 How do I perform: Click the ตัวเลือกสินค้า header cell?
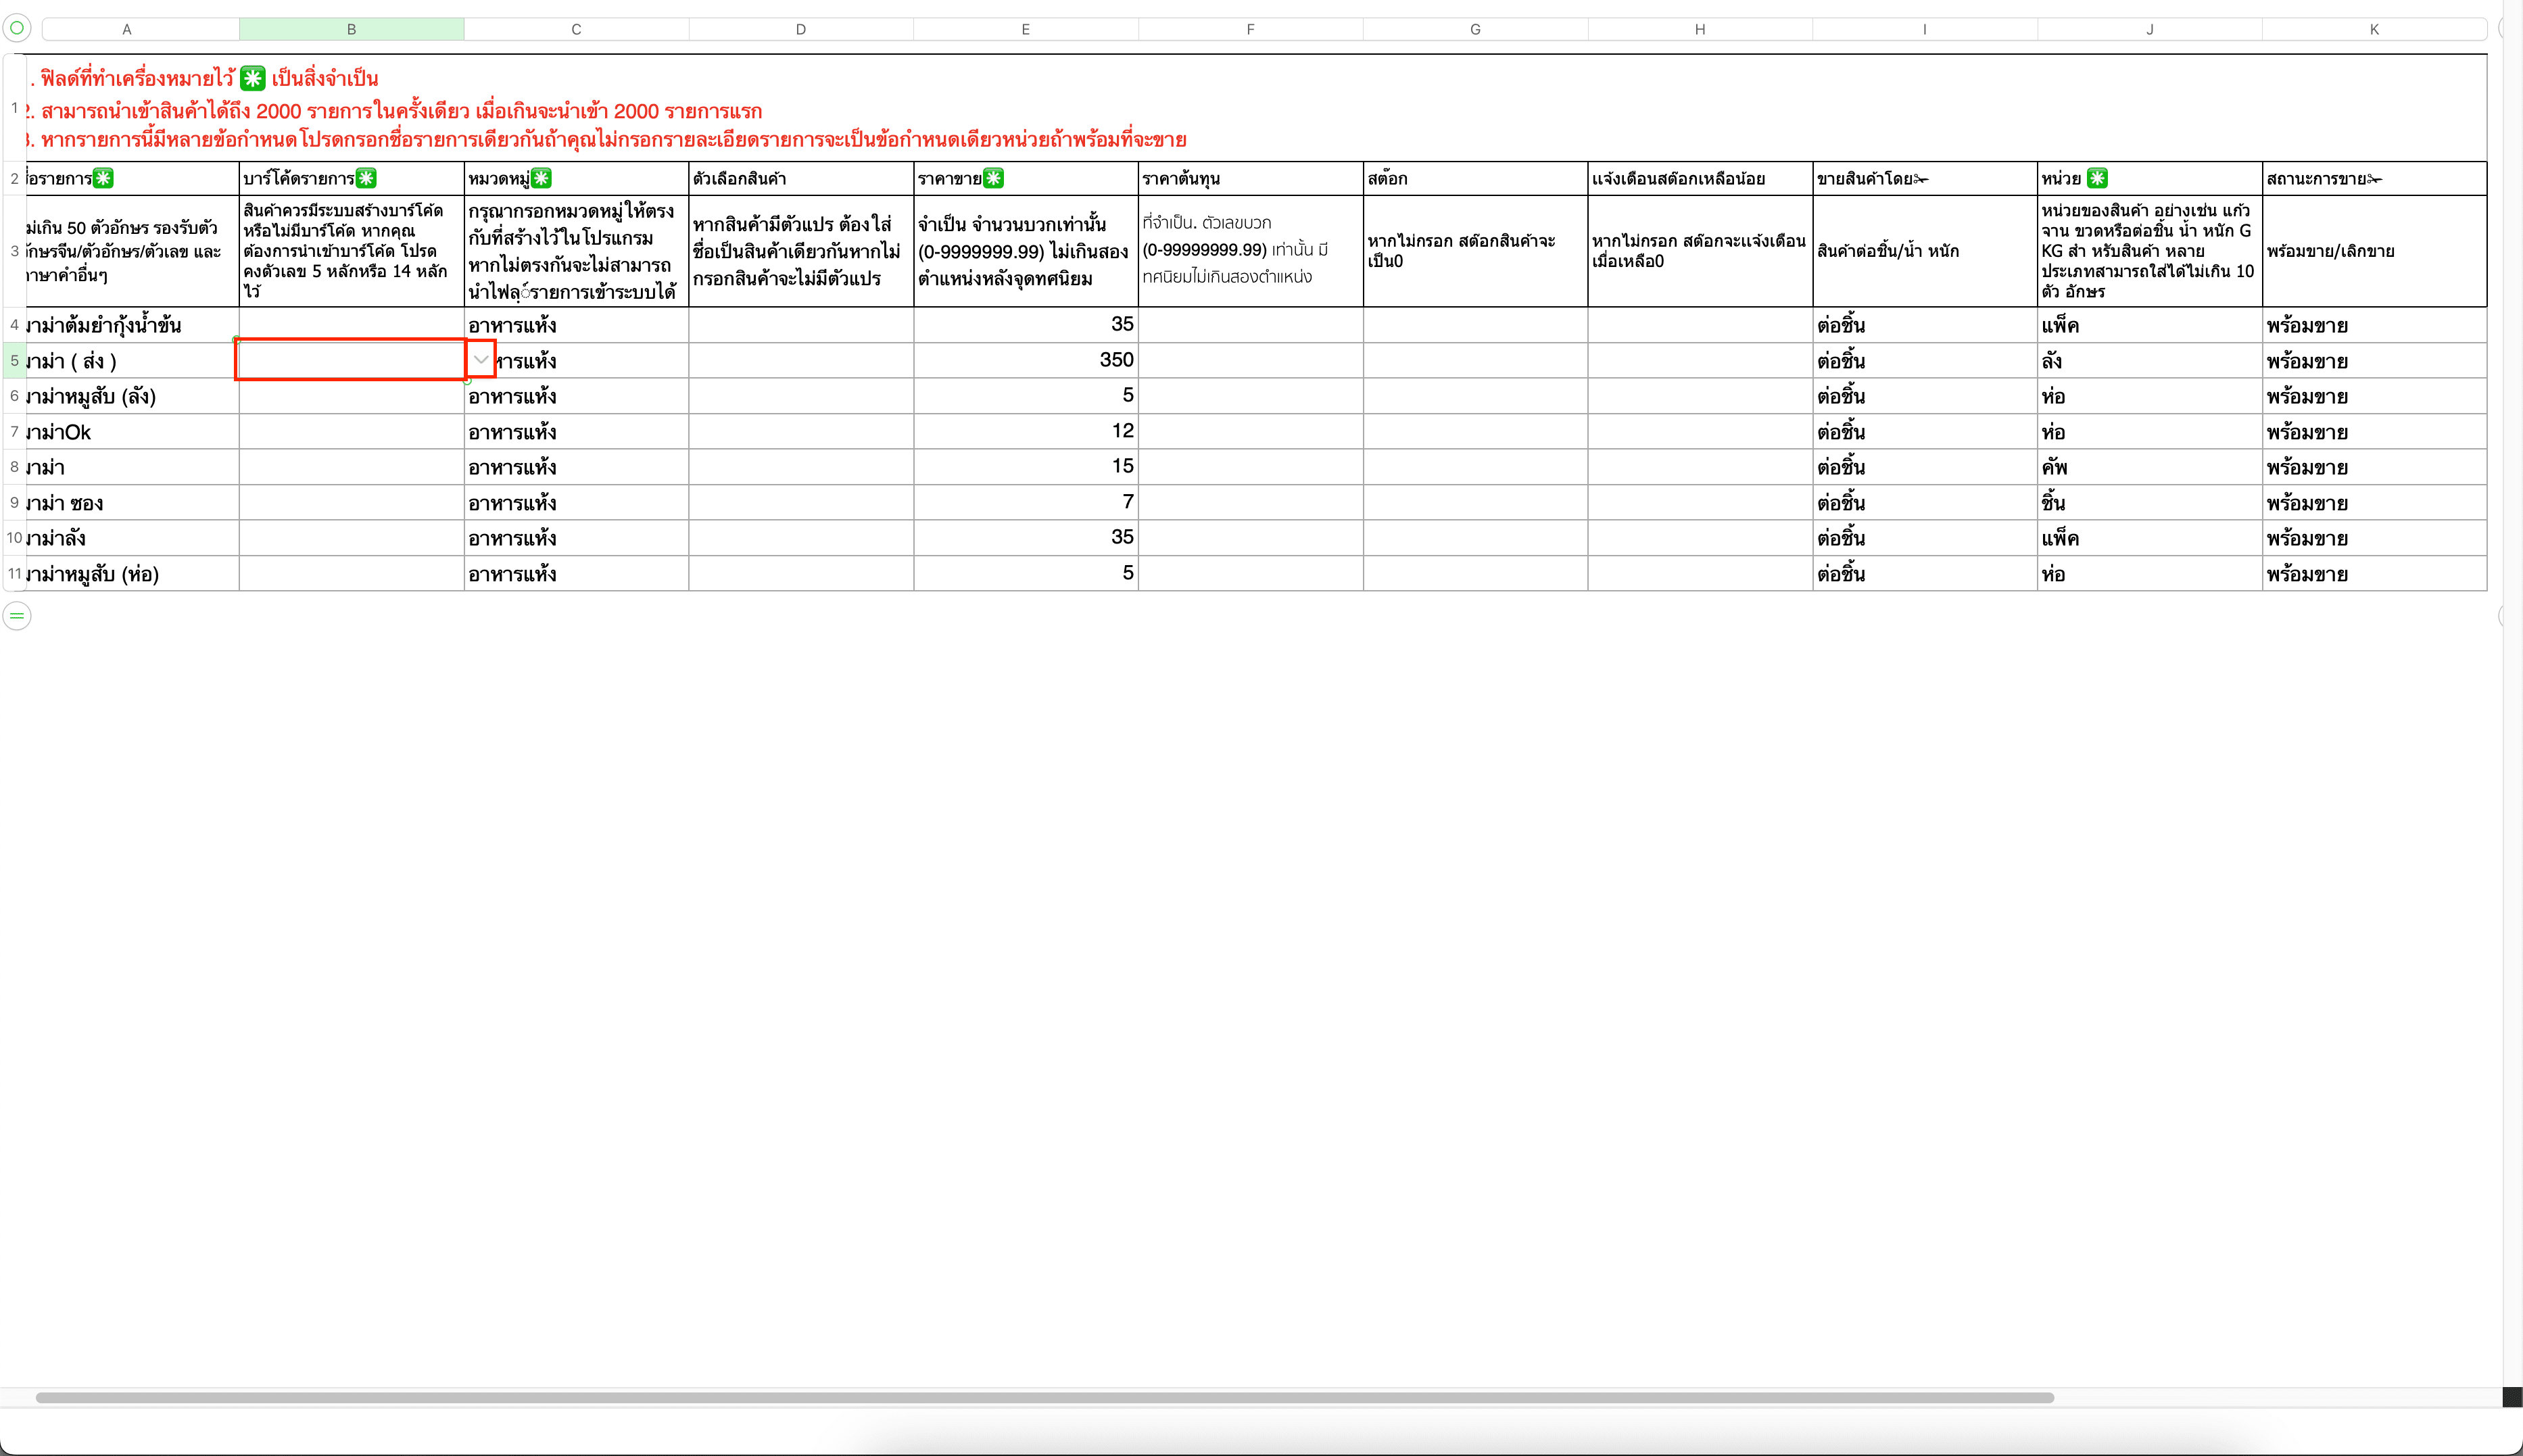click(800, 178)
